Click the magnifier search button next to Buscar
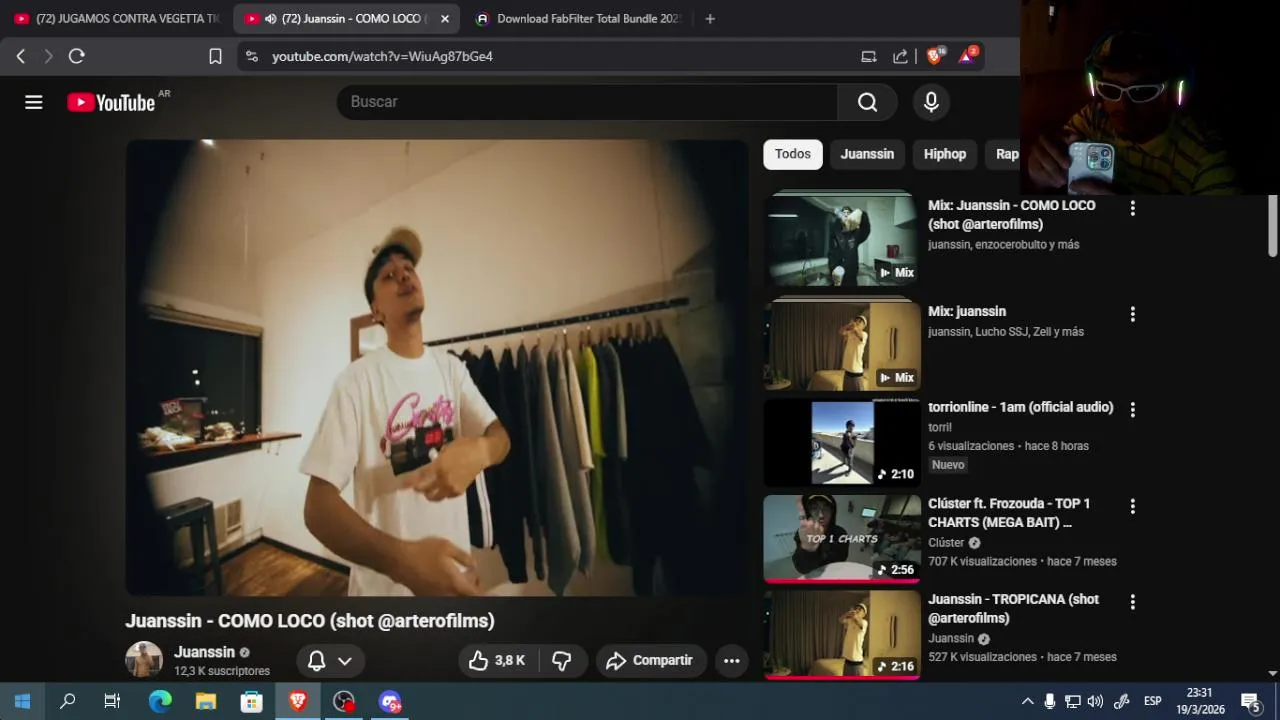This screenshot has height=720, width=1280. pos(867,102)
